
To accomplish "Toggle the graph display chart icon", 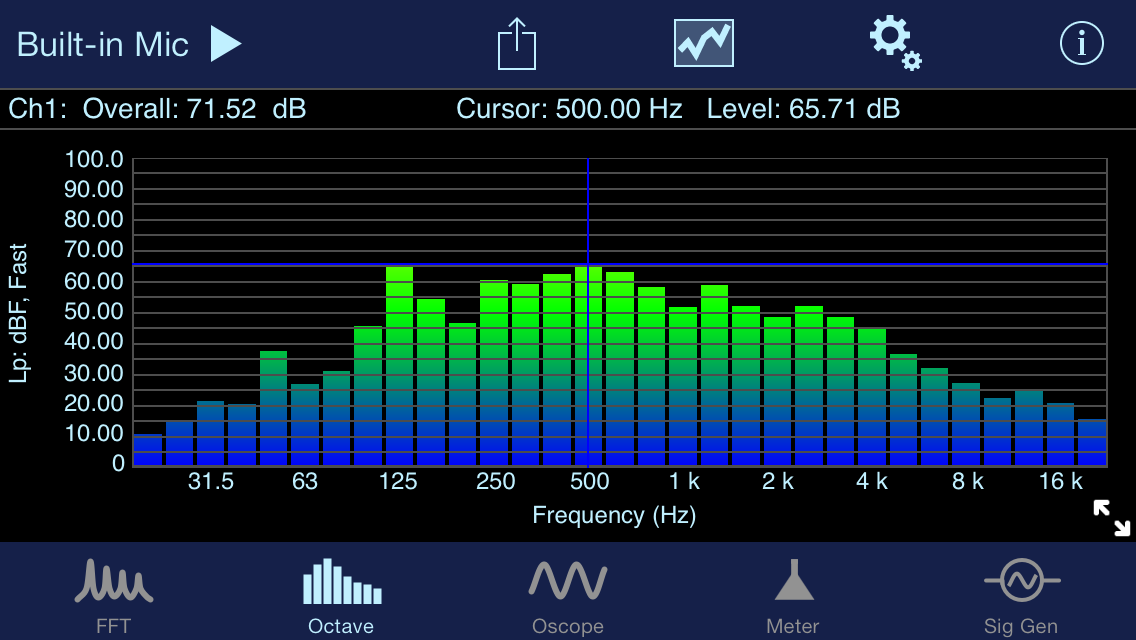I will point(703,43).
